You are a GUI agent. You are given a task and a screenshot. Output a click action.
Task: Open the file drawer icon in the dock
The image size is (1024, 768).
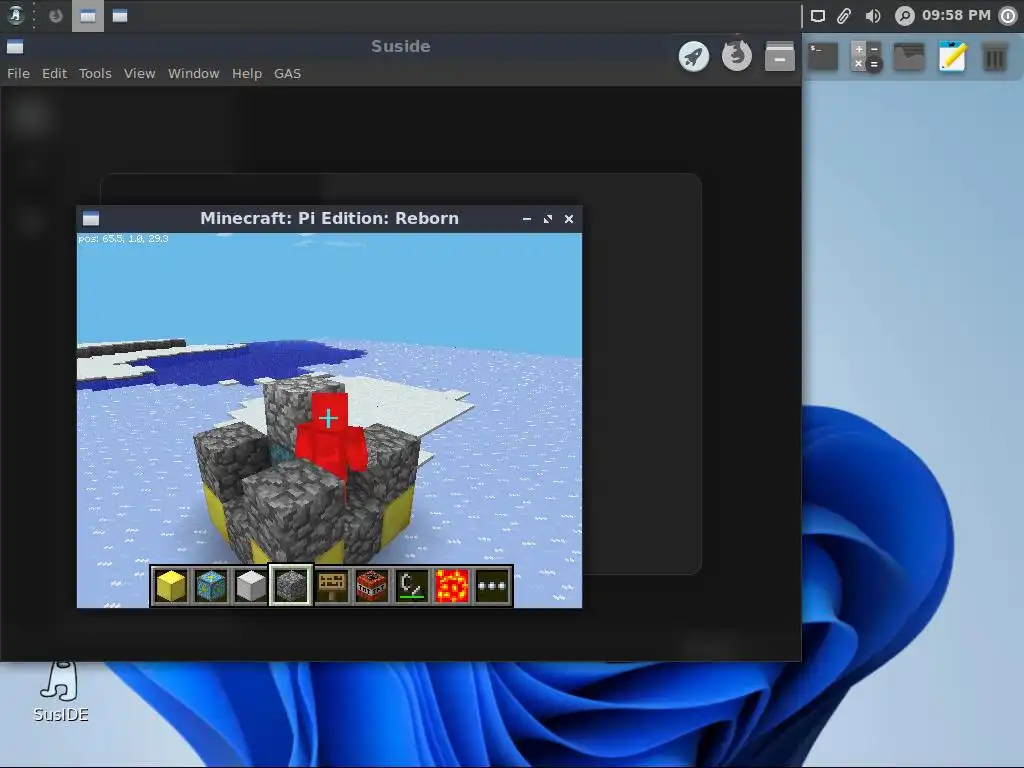780,57
